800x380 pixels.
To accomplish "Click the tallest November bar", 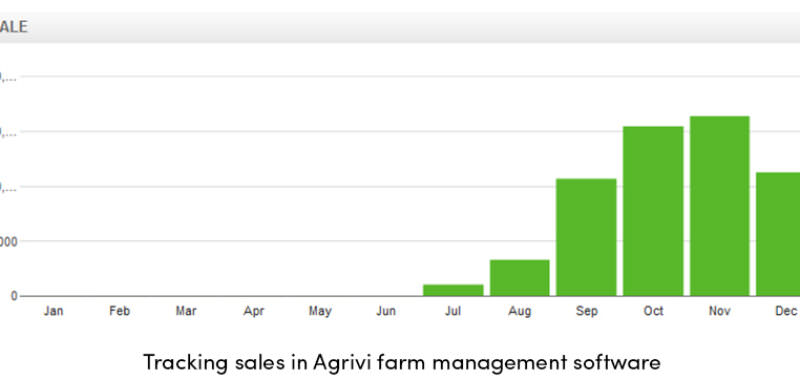I will pyautogui.click(x=720, y=206).
